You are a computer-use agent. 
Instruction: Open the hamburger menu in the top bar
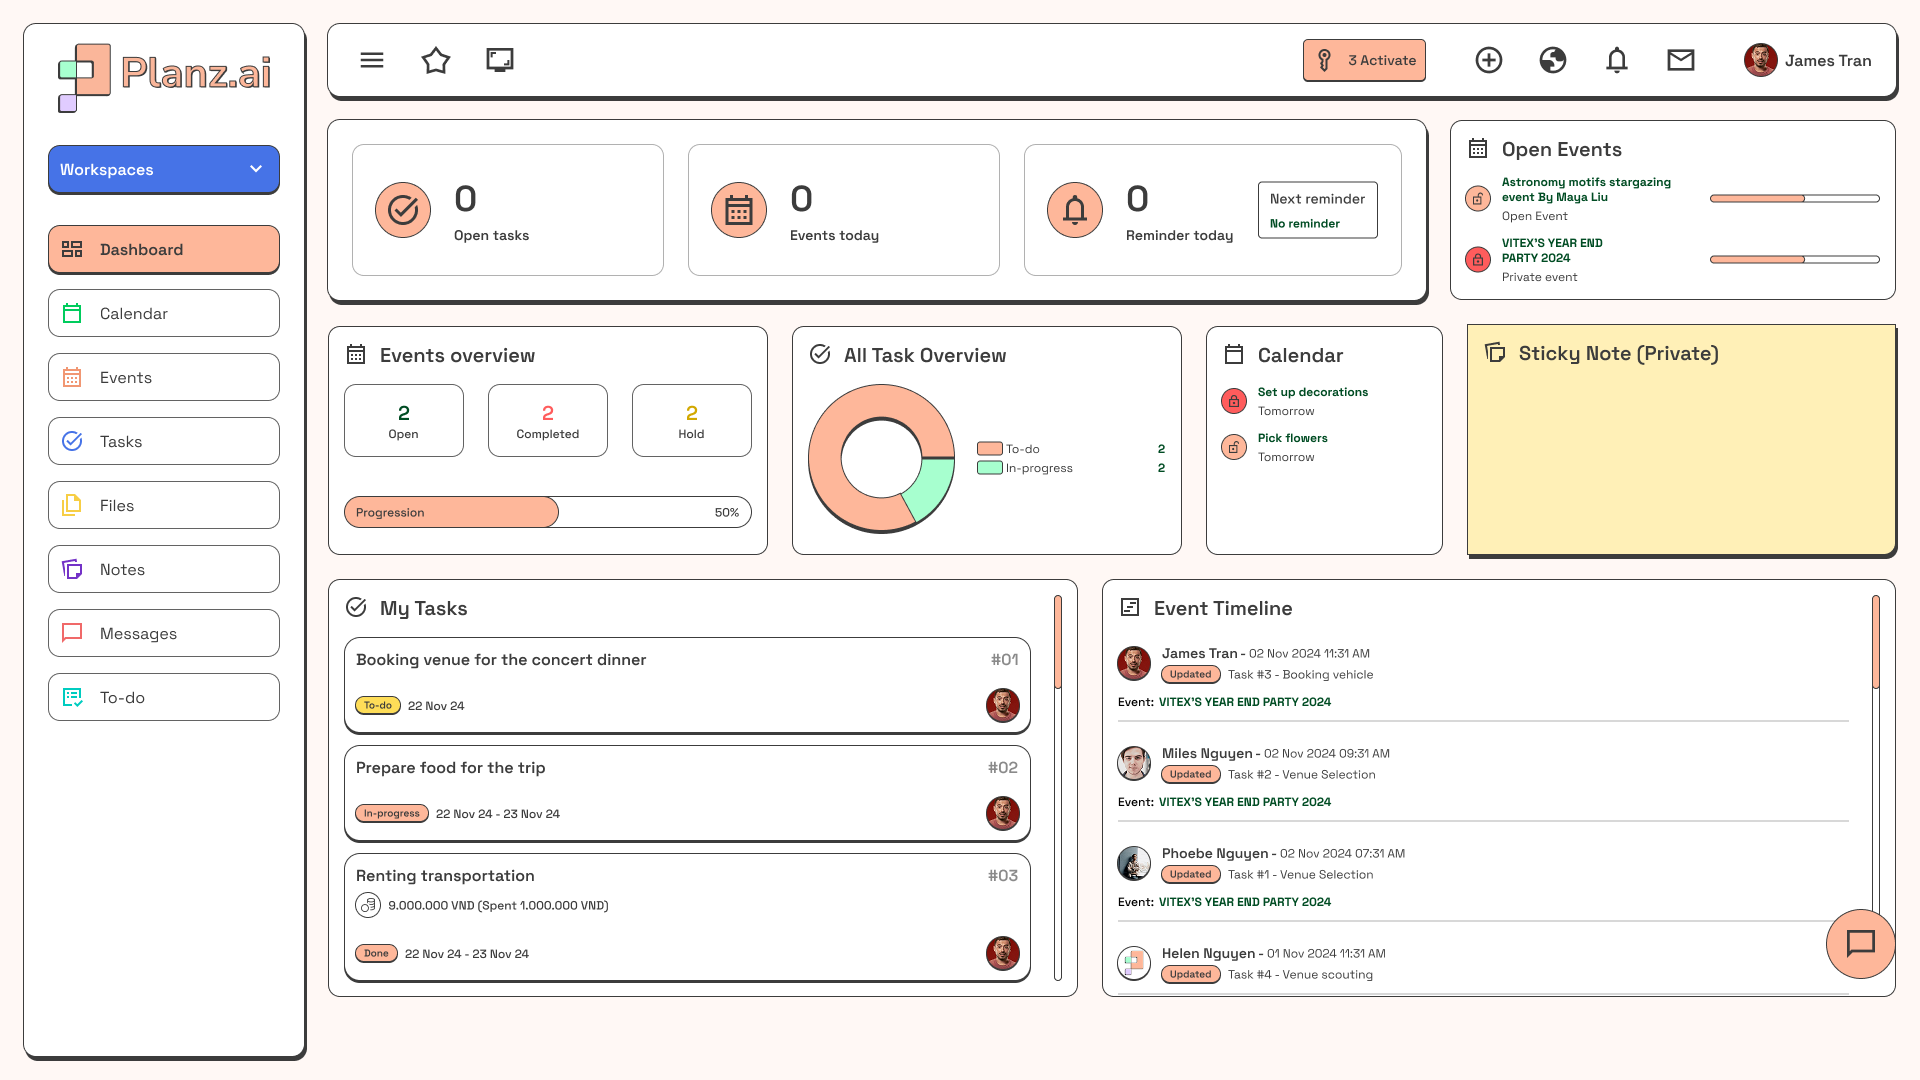pyautogui.click(x=371, y=60)
